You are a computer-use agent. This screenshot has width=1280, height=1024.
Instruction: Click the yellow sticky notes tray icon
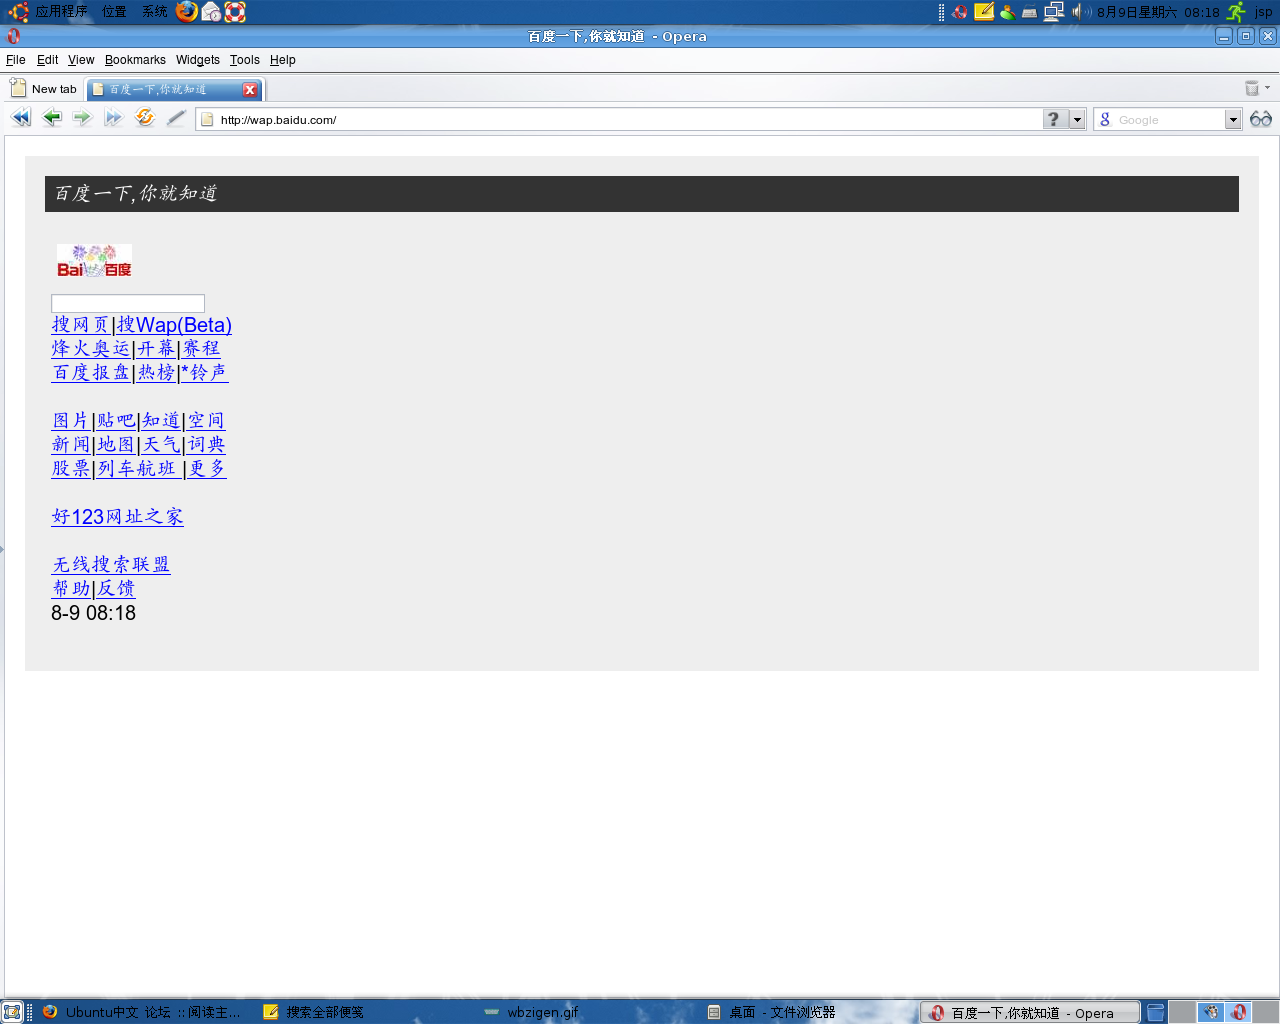pos(984,12)
